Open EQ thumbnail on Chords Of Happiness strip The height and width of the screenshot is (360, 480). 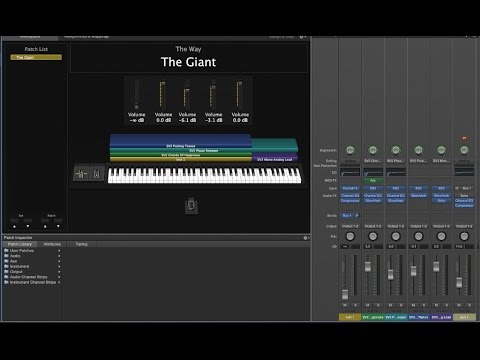[373, 172]
